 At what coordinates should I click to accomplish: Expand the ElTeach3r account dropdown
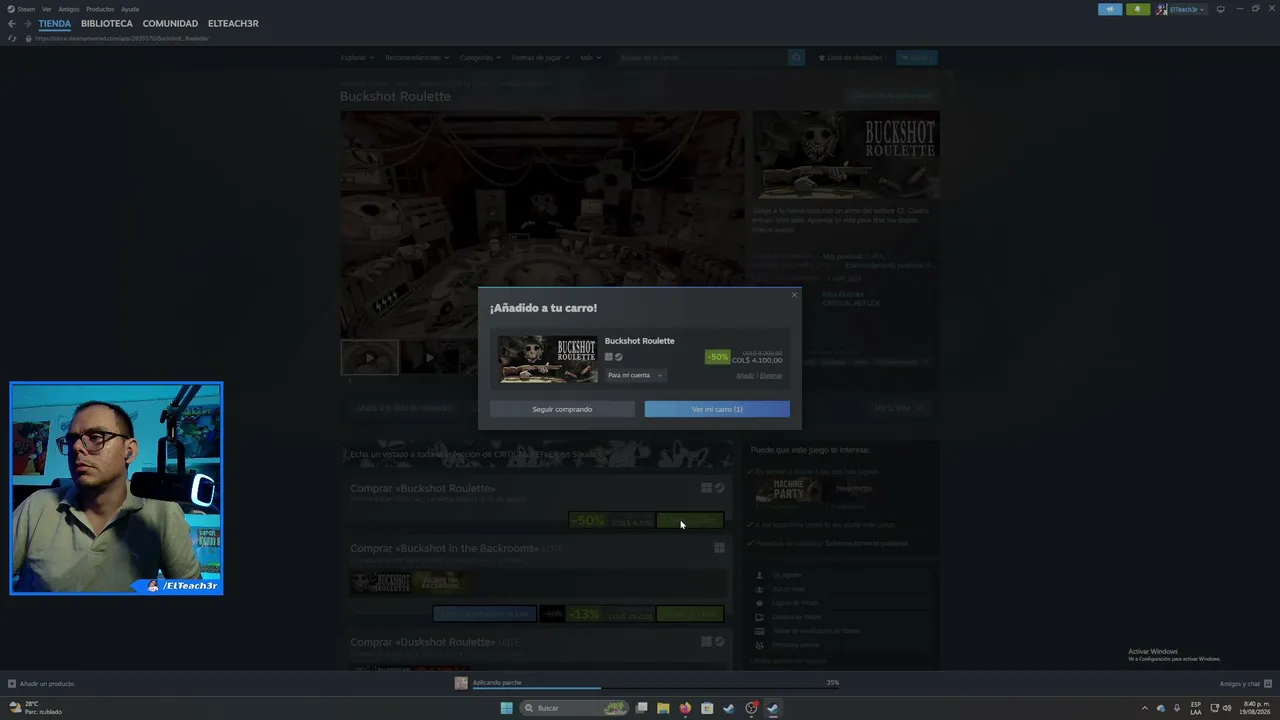[1181, 9]
